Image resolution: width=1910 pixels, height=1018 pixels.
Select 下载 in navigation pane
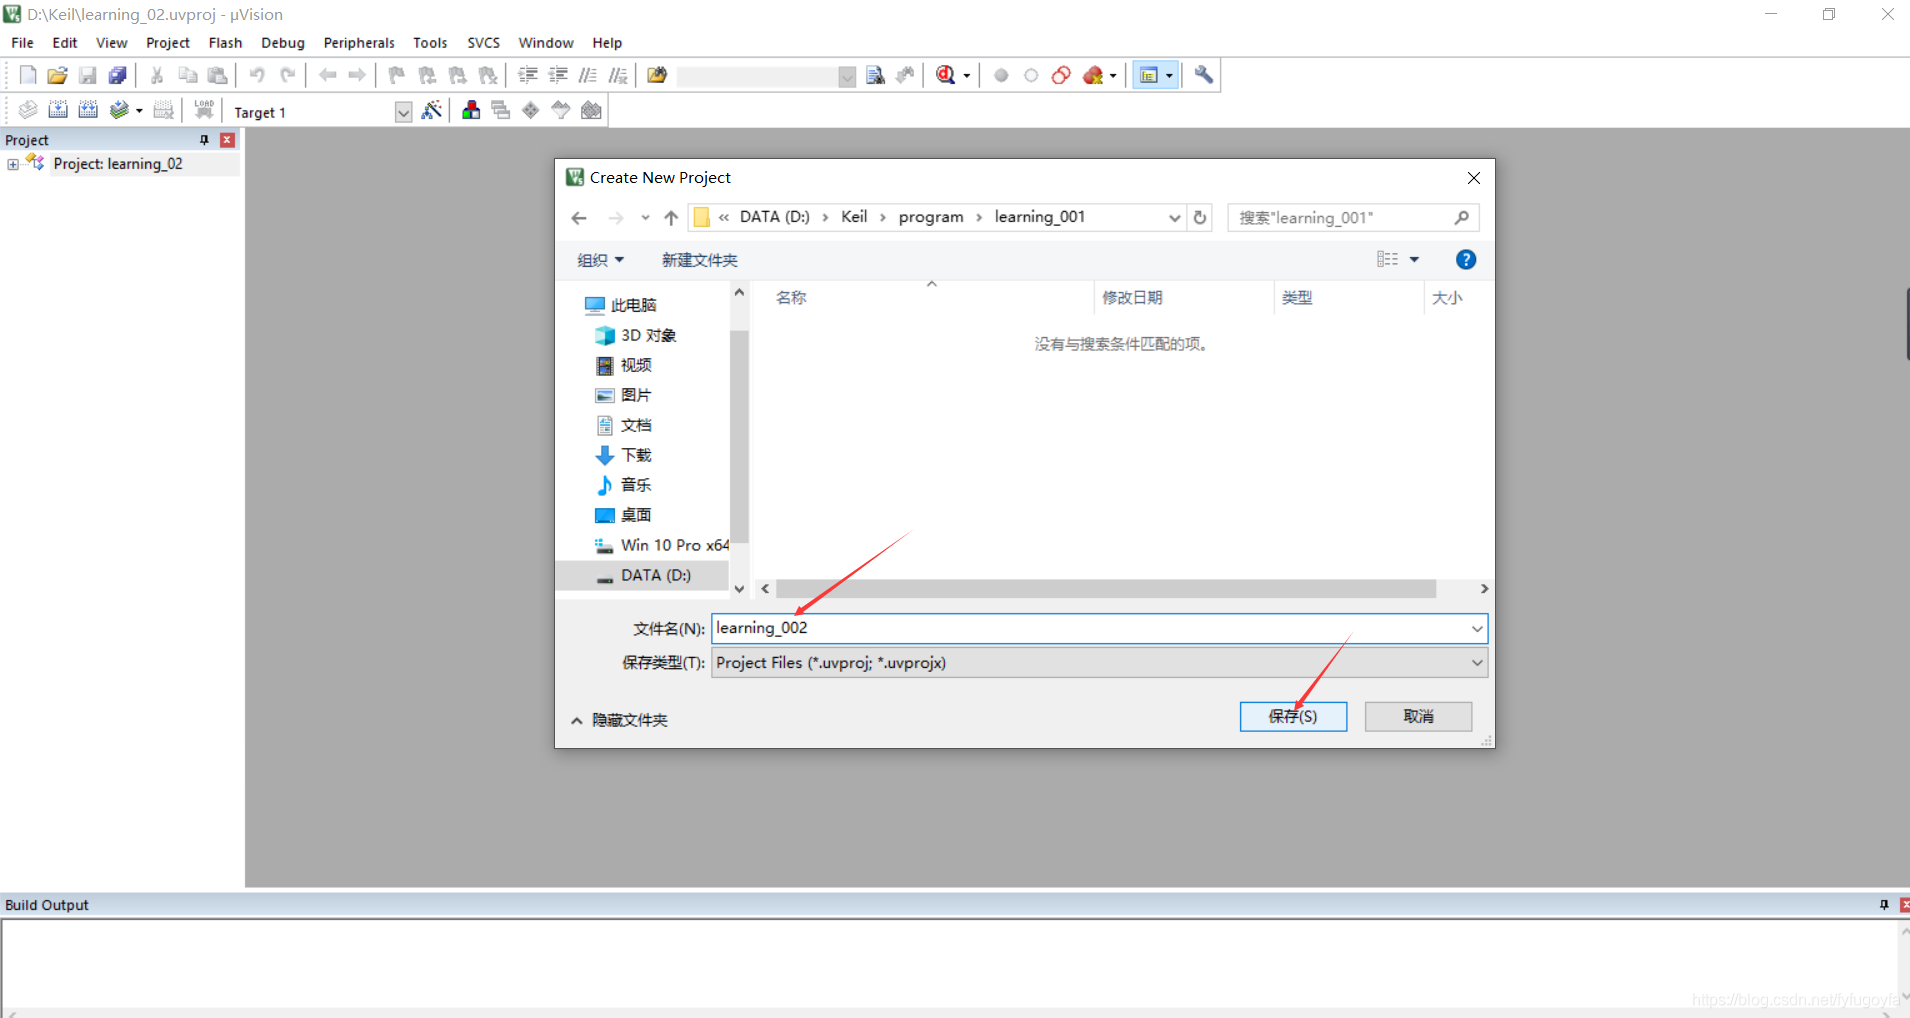point(636,455)
